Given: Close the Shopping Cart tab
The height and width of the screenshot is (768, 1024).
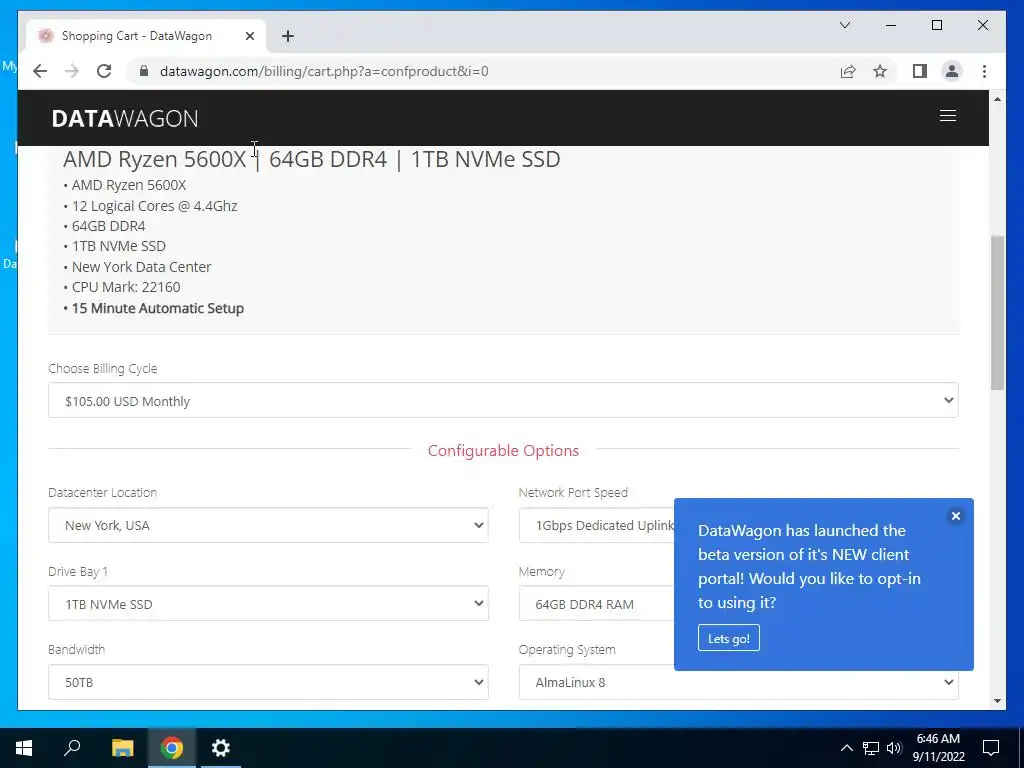Looking at the screenshot, I should 249,36.
